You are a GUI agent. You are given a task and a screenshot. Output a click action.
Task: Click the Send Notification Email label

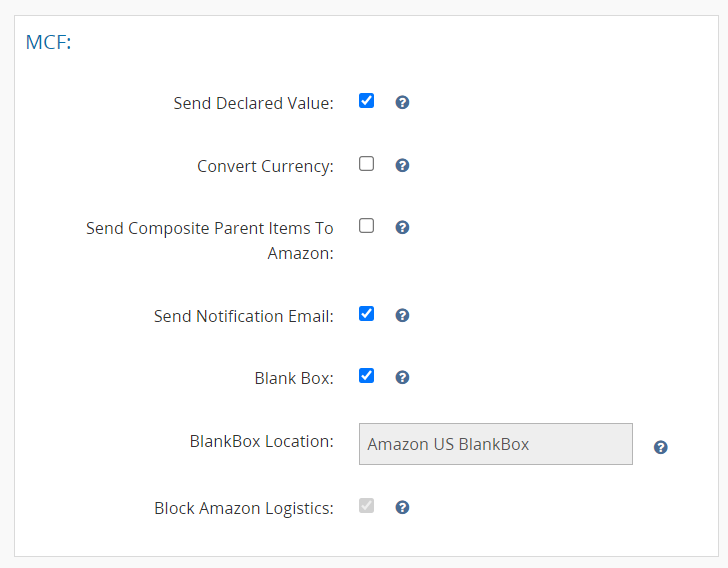(x=243, y=316)
